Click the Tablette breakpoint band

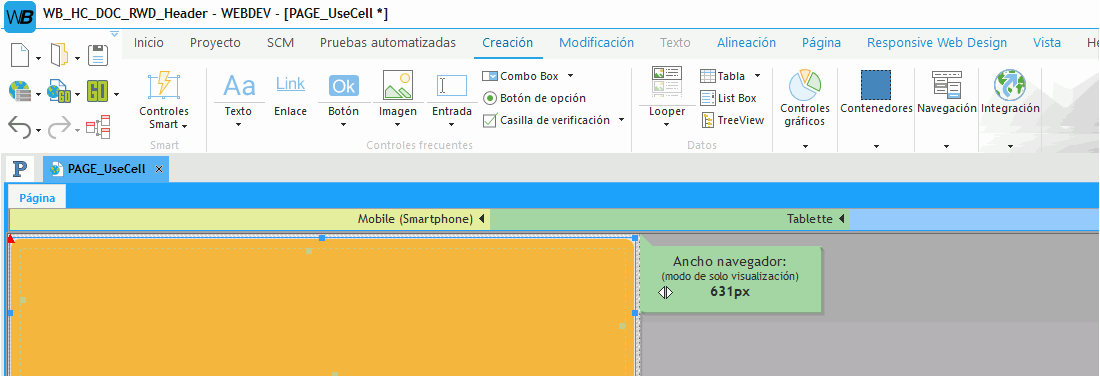coord(670,219)
